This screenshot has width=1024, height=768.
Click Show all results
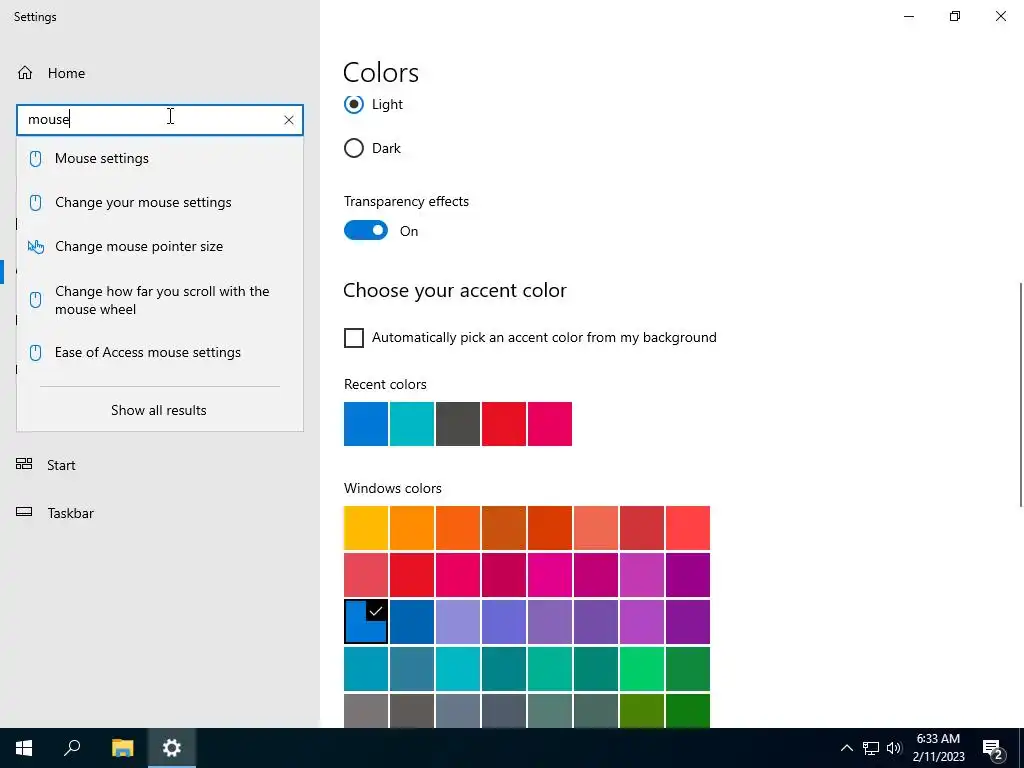(x=159, y=410)
